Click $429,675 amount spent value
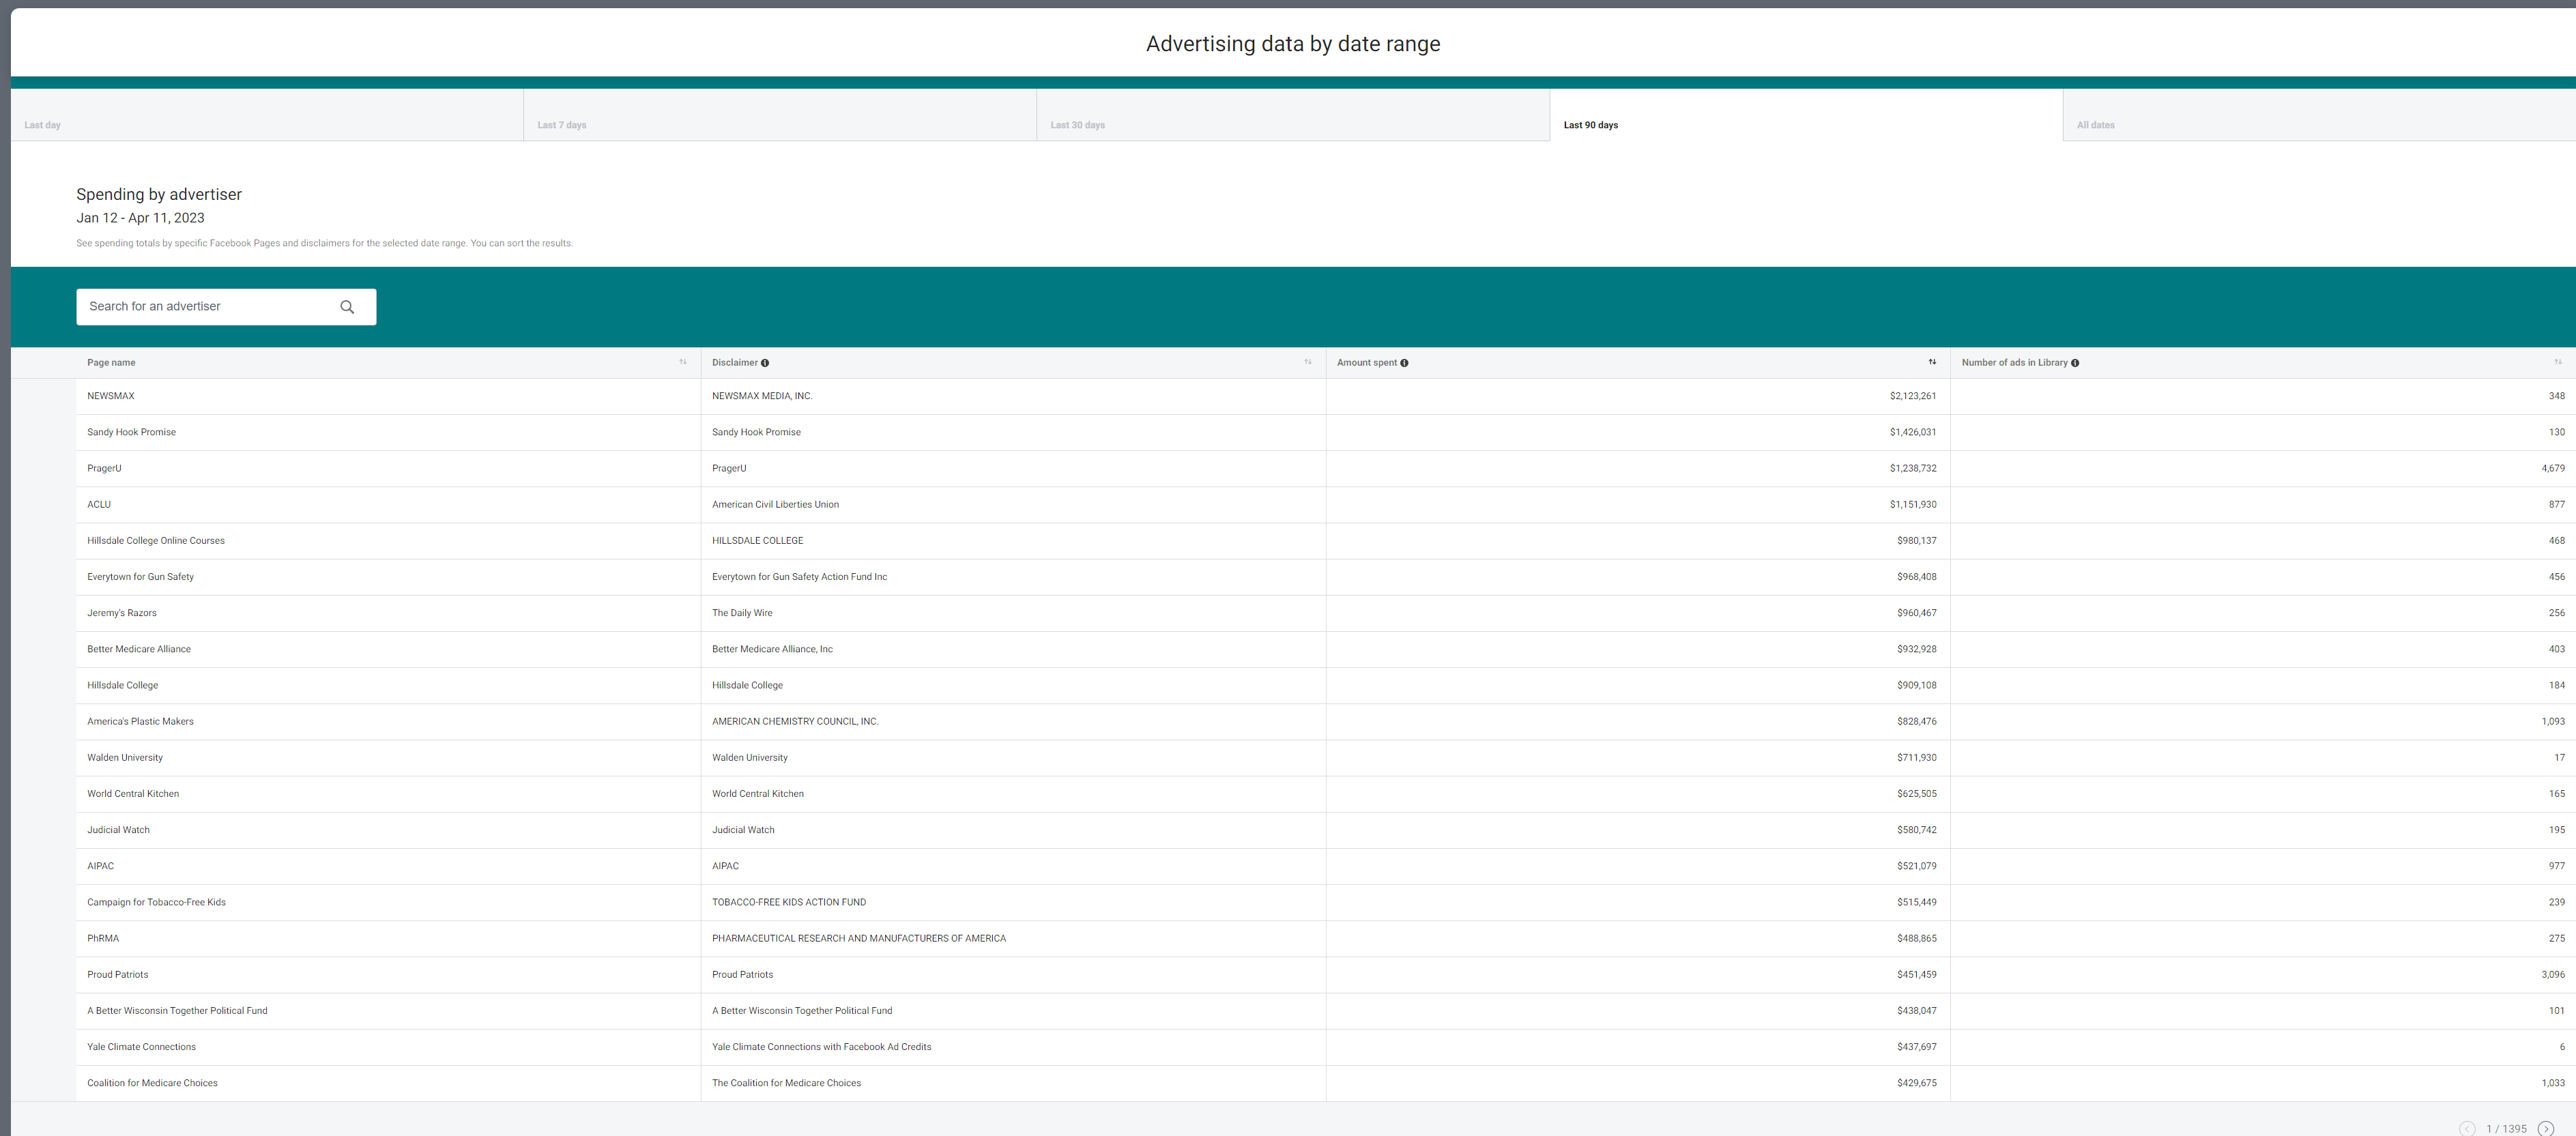Viewport: 2576px width, 1136px height. coord(1916,1083)
